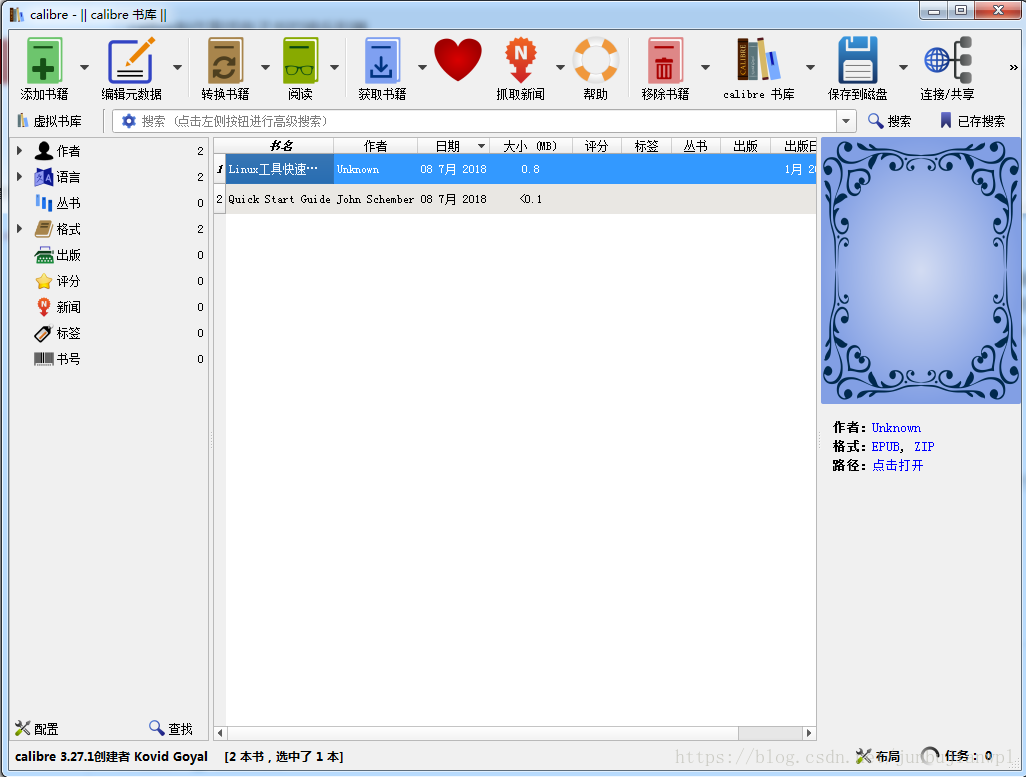Show more toolbar items chevron
Screen dimensions: 1026x777
point(1013,67)
